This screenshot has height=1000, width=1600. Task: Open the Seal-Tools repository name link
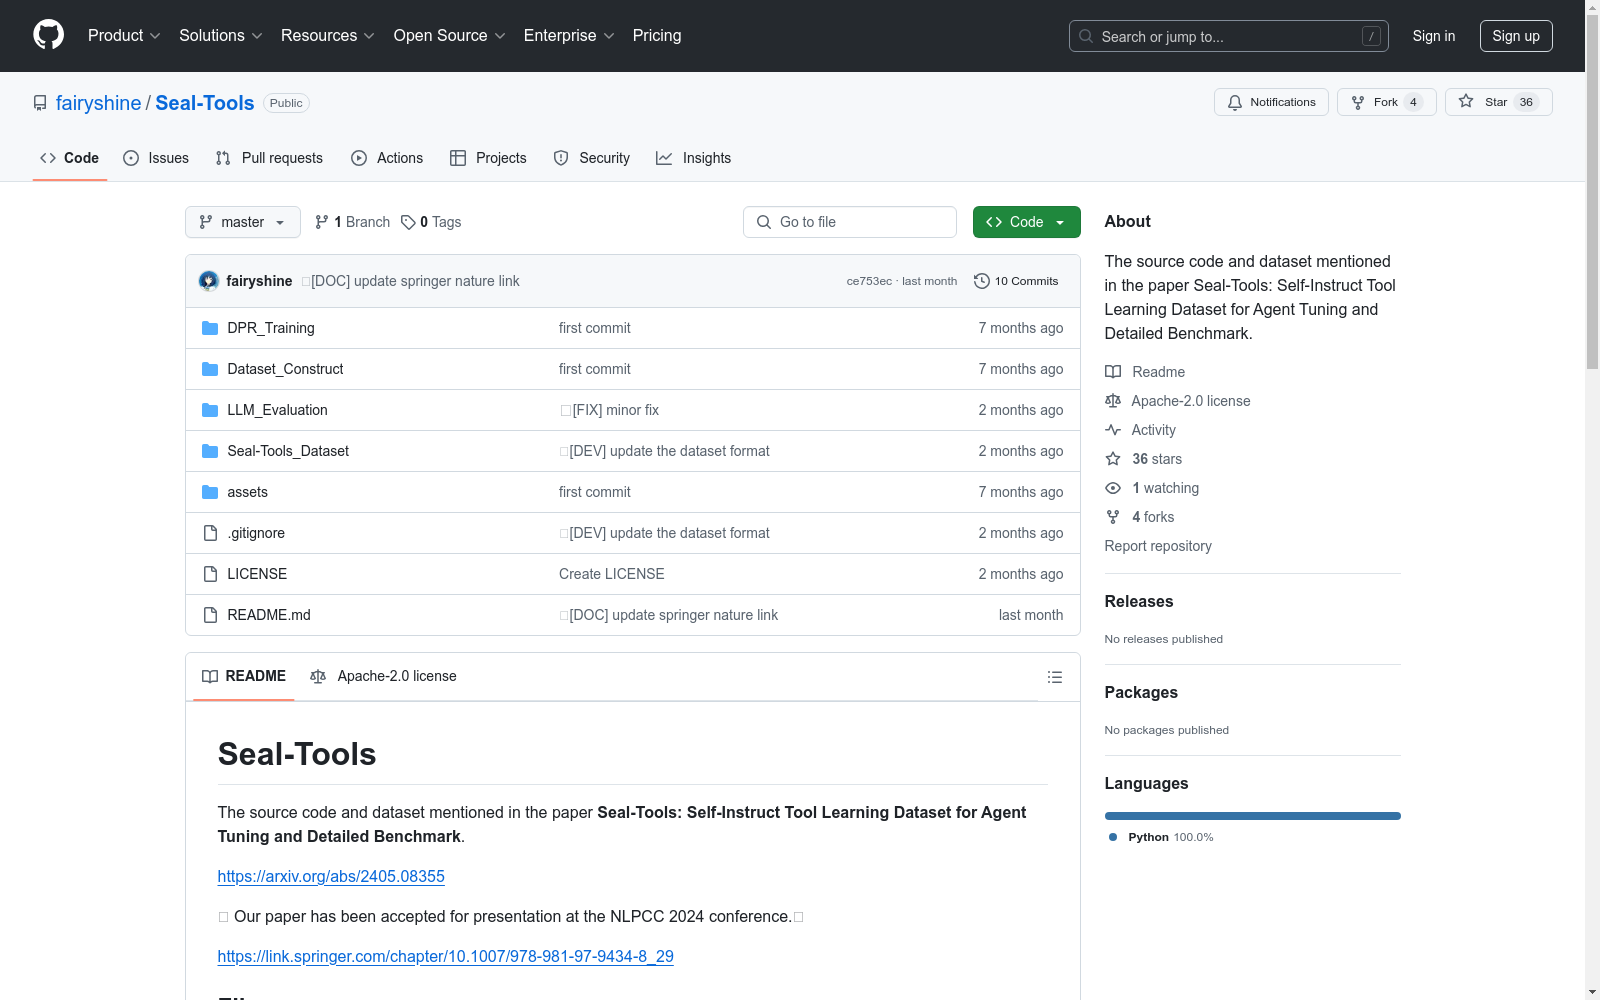tap(205, 103)
